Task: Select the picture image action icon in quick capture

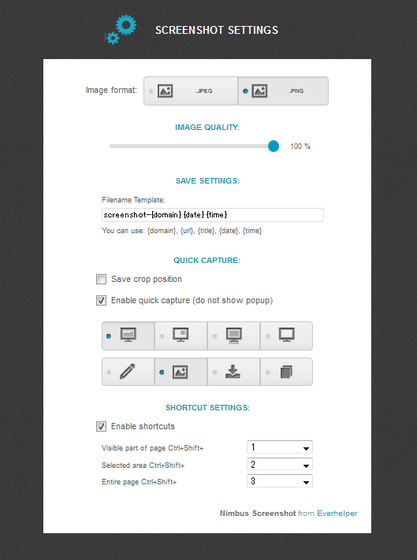Action: tap(181, 372)
